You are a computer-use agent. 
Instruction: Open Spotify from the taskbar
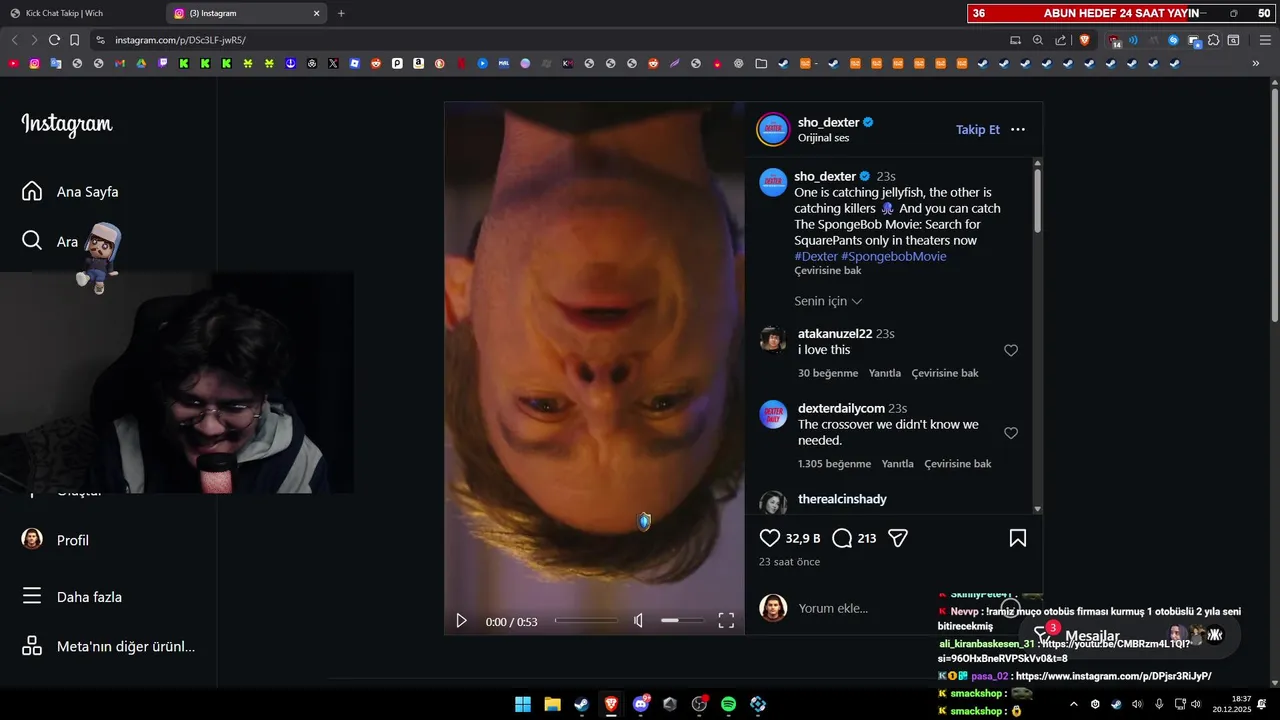coord(728,704)
